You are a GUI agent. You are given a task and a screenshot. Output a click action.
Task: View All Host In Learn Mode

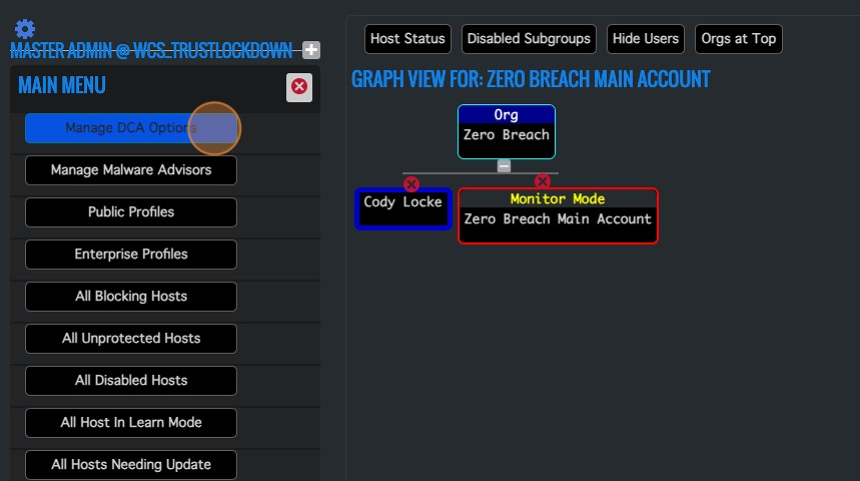(131, 422)
